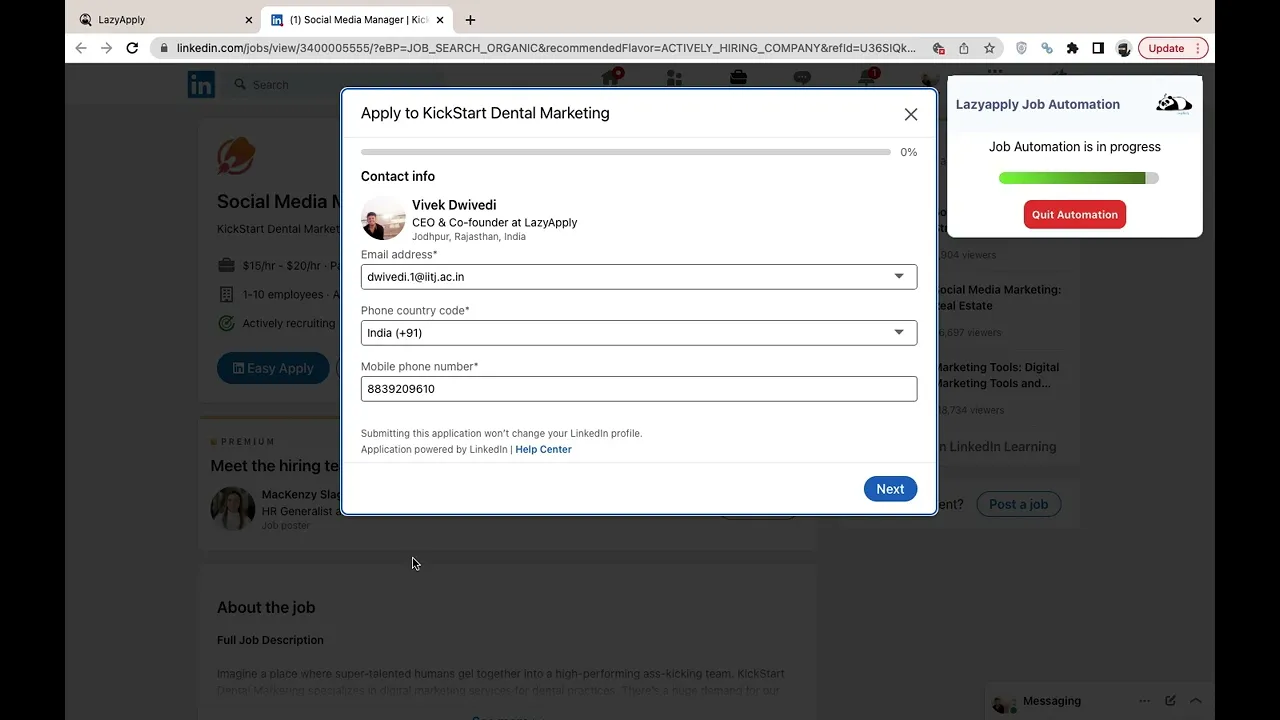Open the Help Center link
The image size is (1280, 720).
click(543, 450)
